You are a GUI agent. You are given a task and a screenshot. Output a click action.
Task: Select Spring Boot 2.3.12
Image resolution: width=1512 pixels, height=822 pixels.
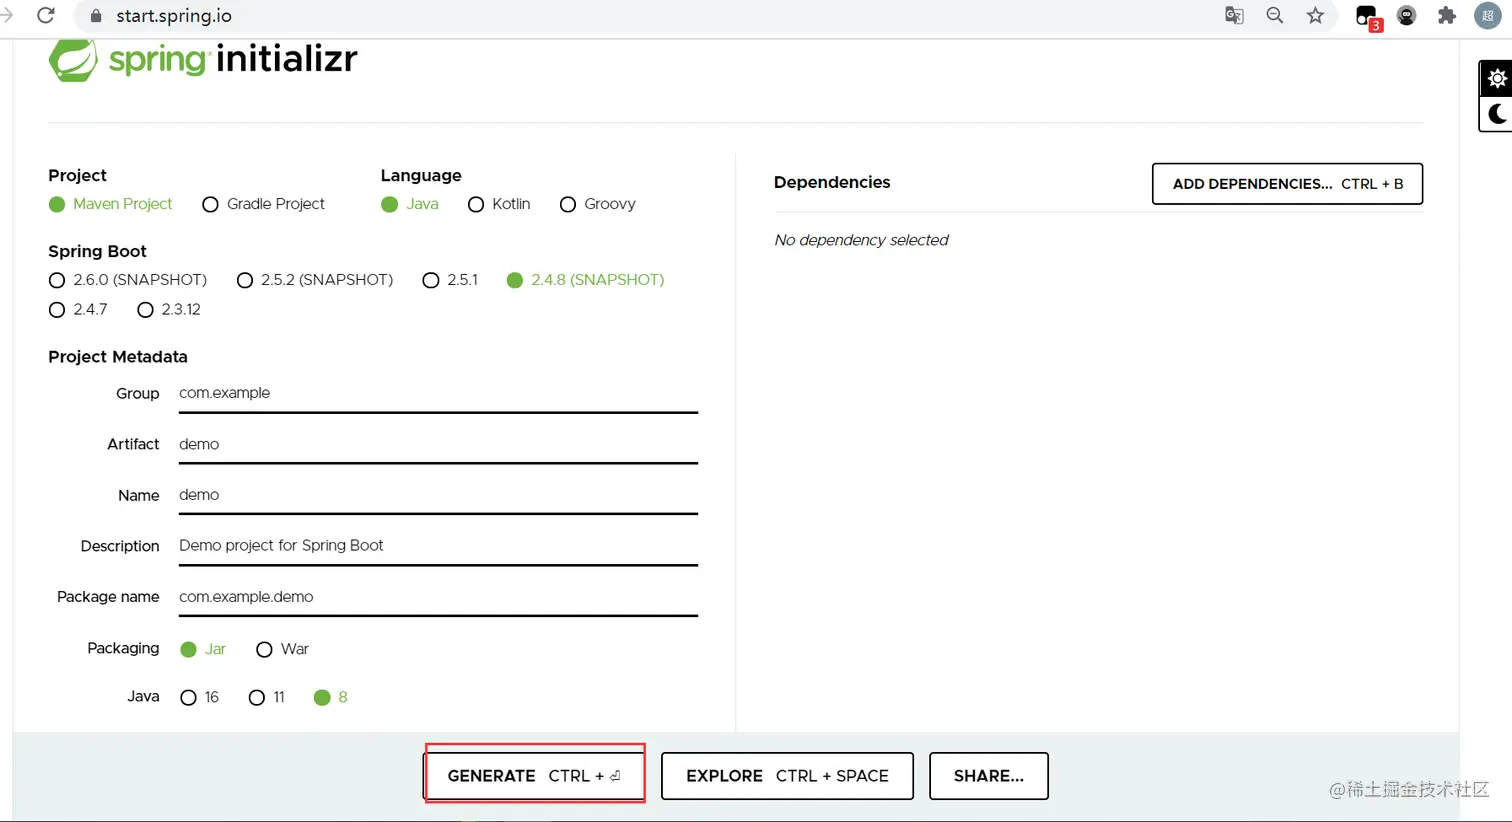pyautogui.click(x=169, y=310)
